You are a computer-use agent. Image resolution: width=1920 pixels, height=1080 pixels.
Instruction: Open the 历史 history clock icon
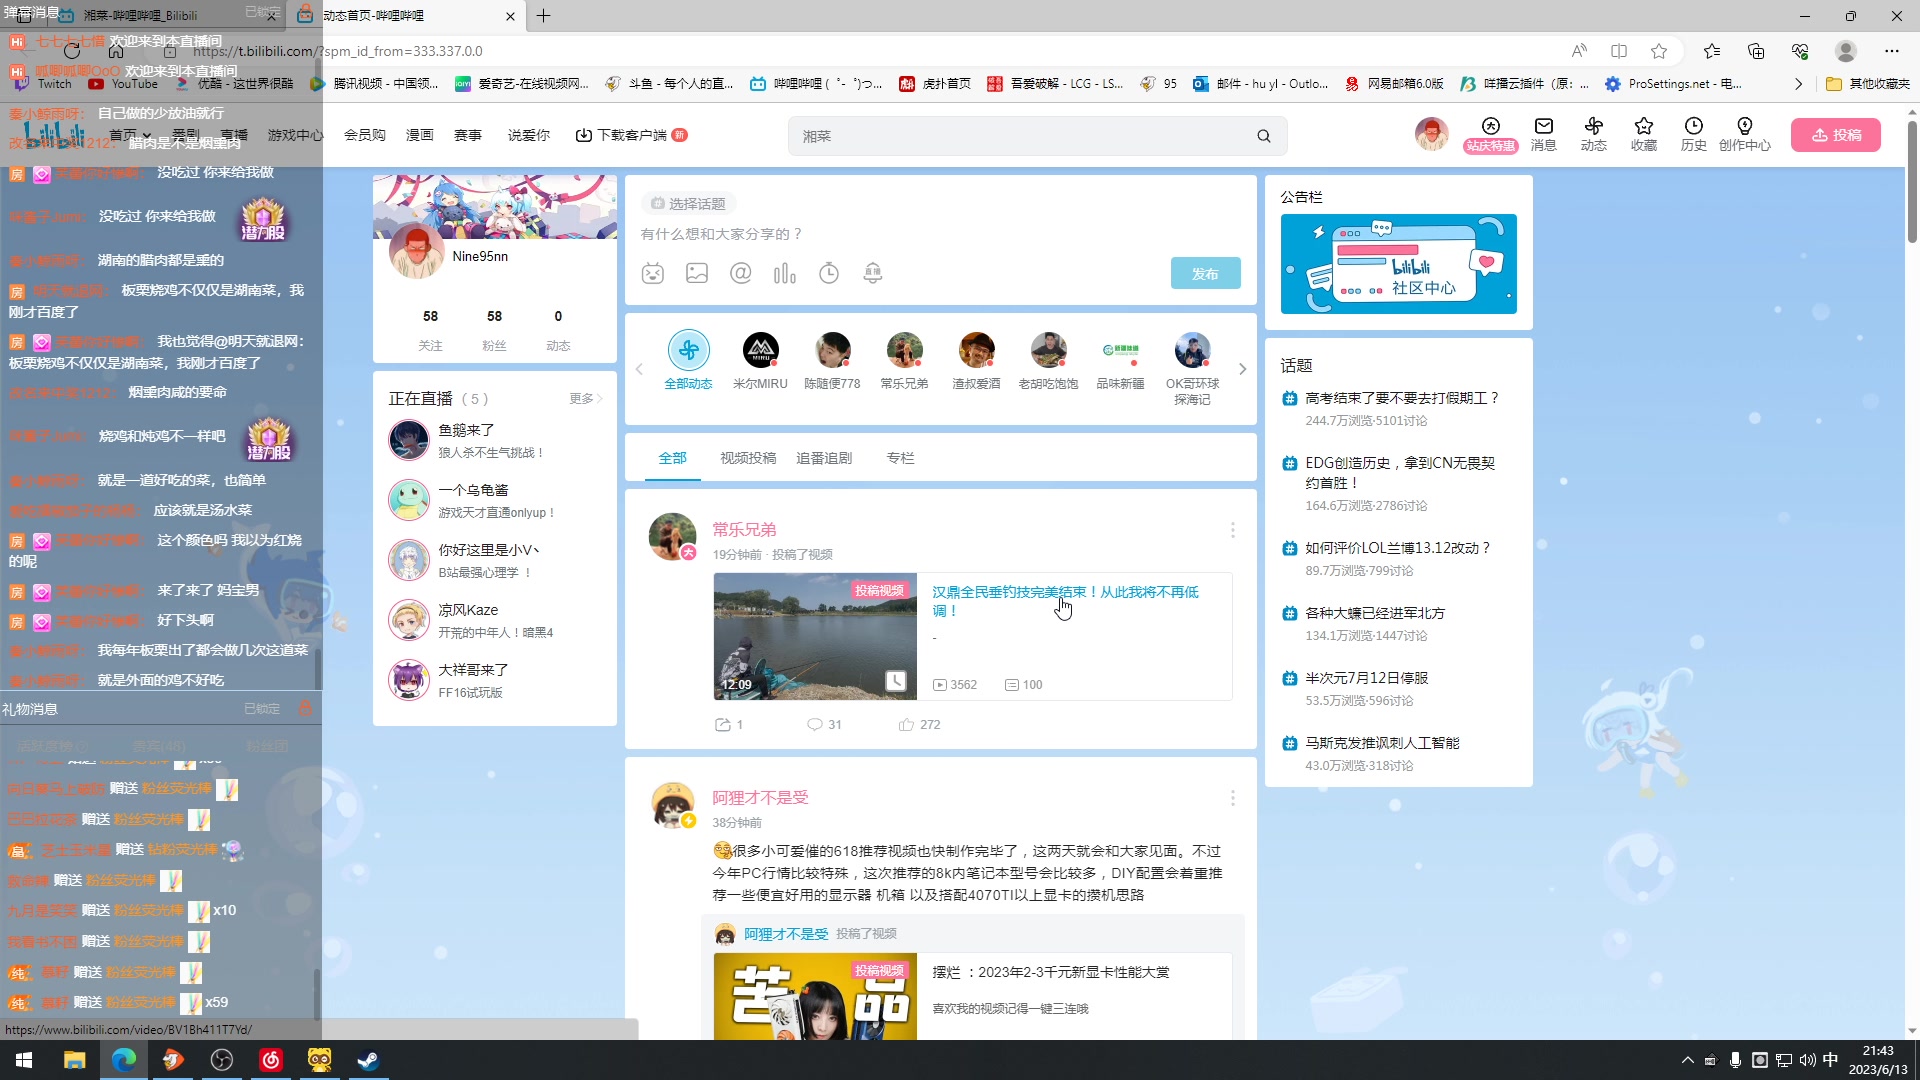point(1694,134)
